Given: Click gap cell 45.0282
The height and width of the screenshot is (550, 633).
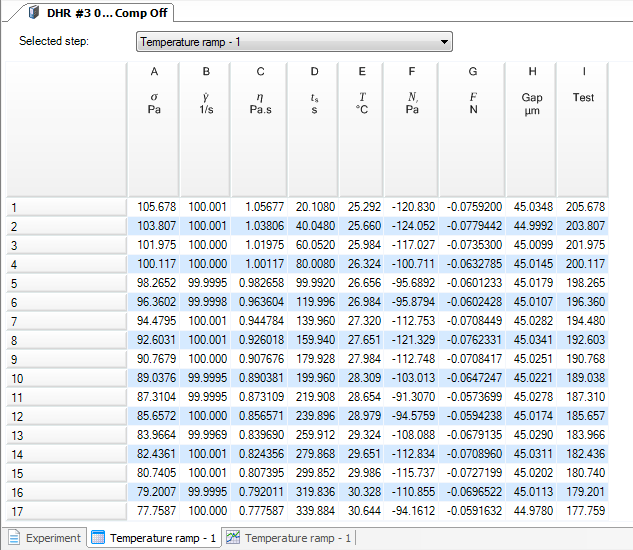Looking at the screenshot, I should coord(532,321).
